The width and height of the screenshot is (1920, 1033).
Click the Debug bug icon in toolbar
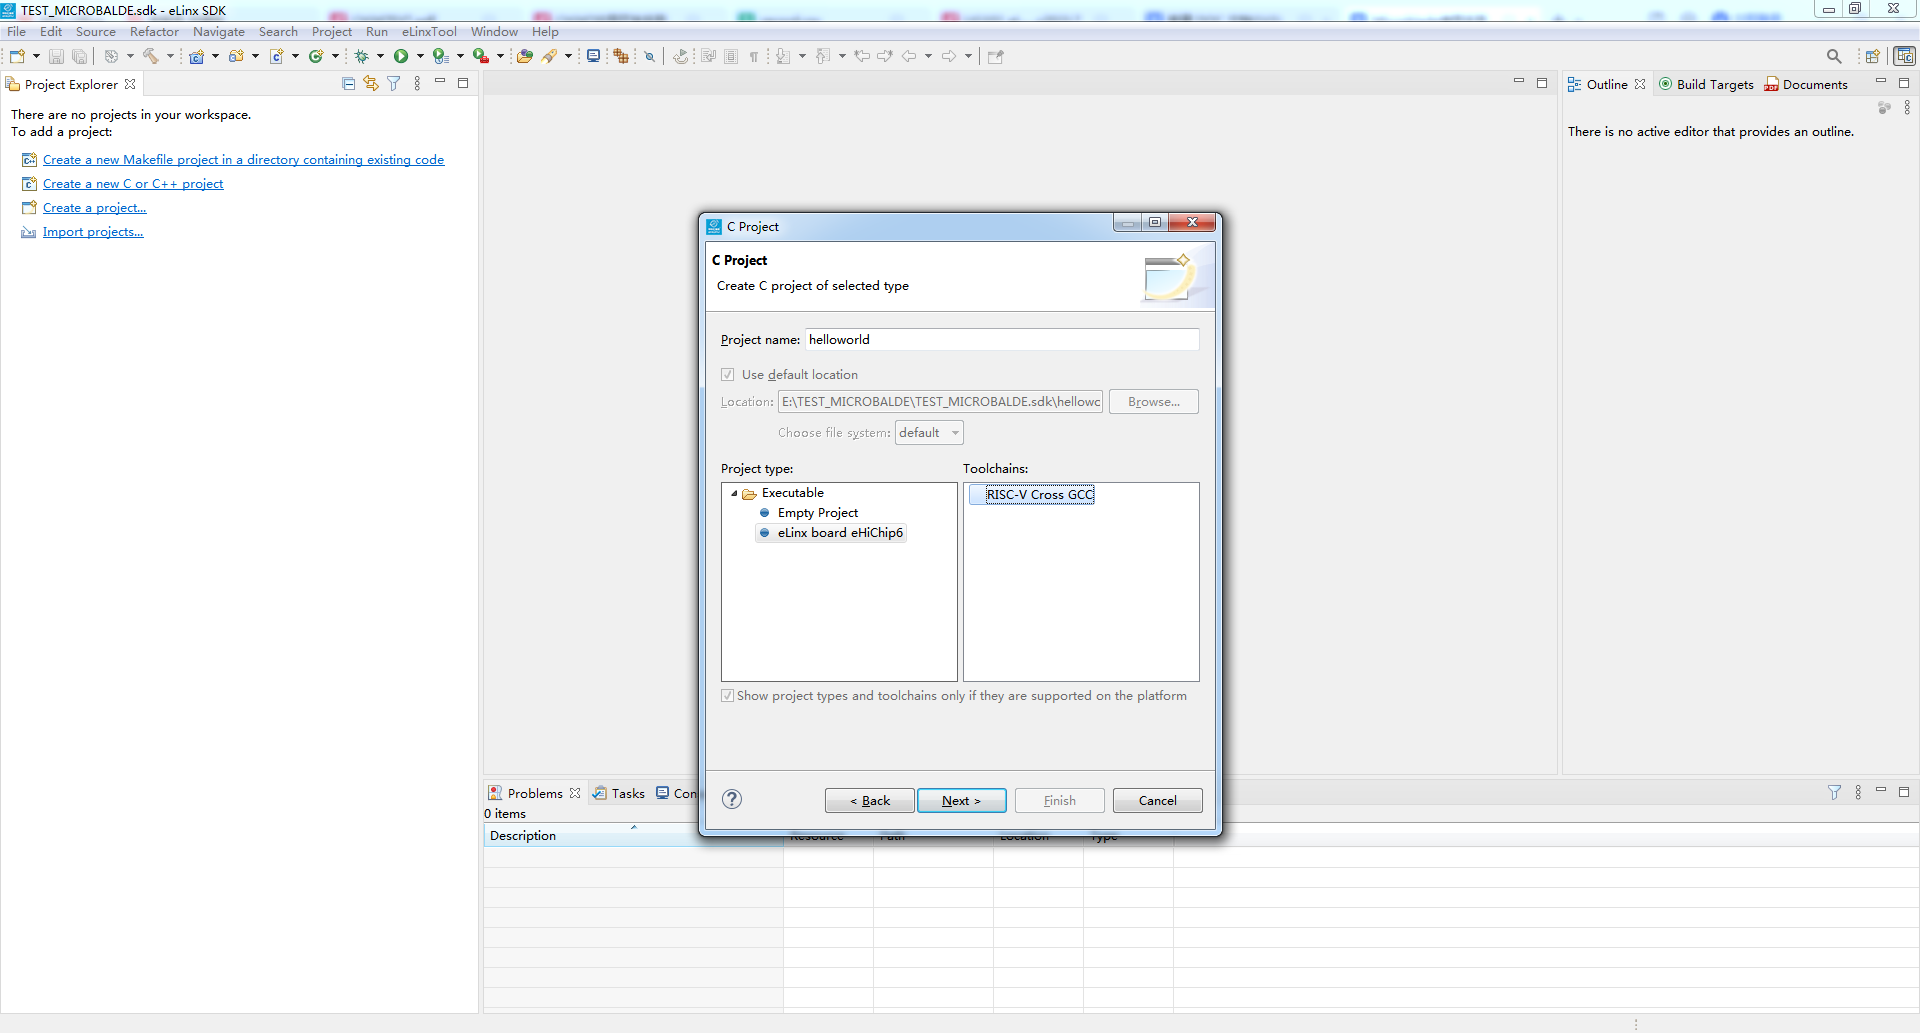[x=361, y=57]
